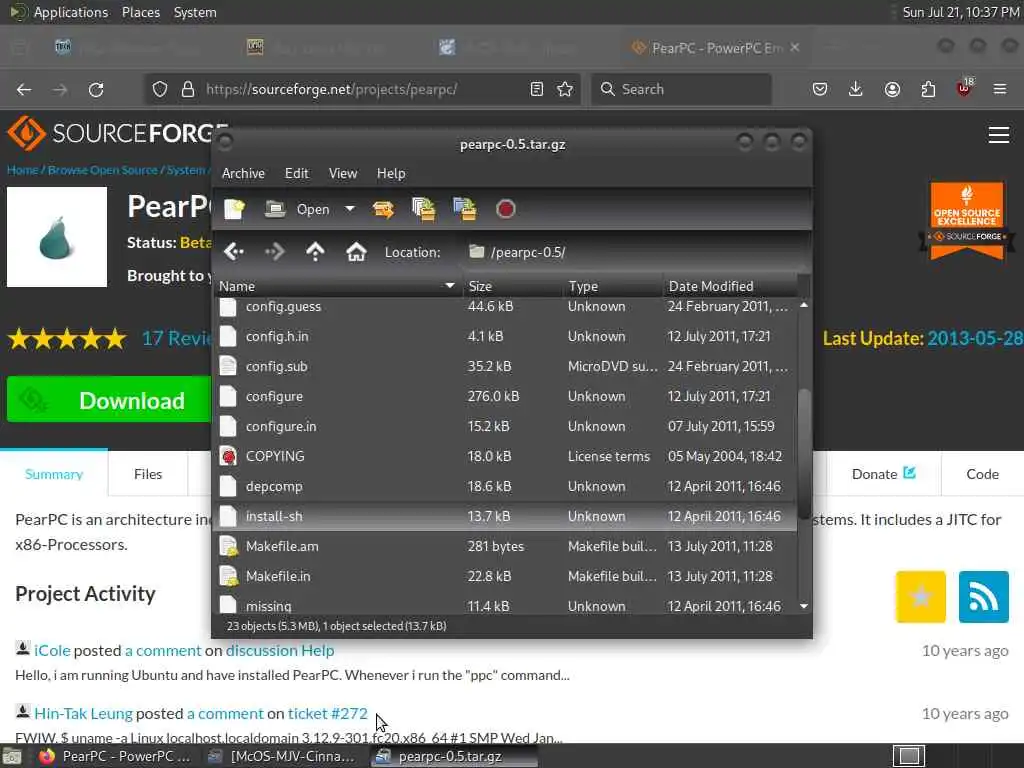Open the Donate tab
Screen dimensions: 1024x768
[884, 474]
